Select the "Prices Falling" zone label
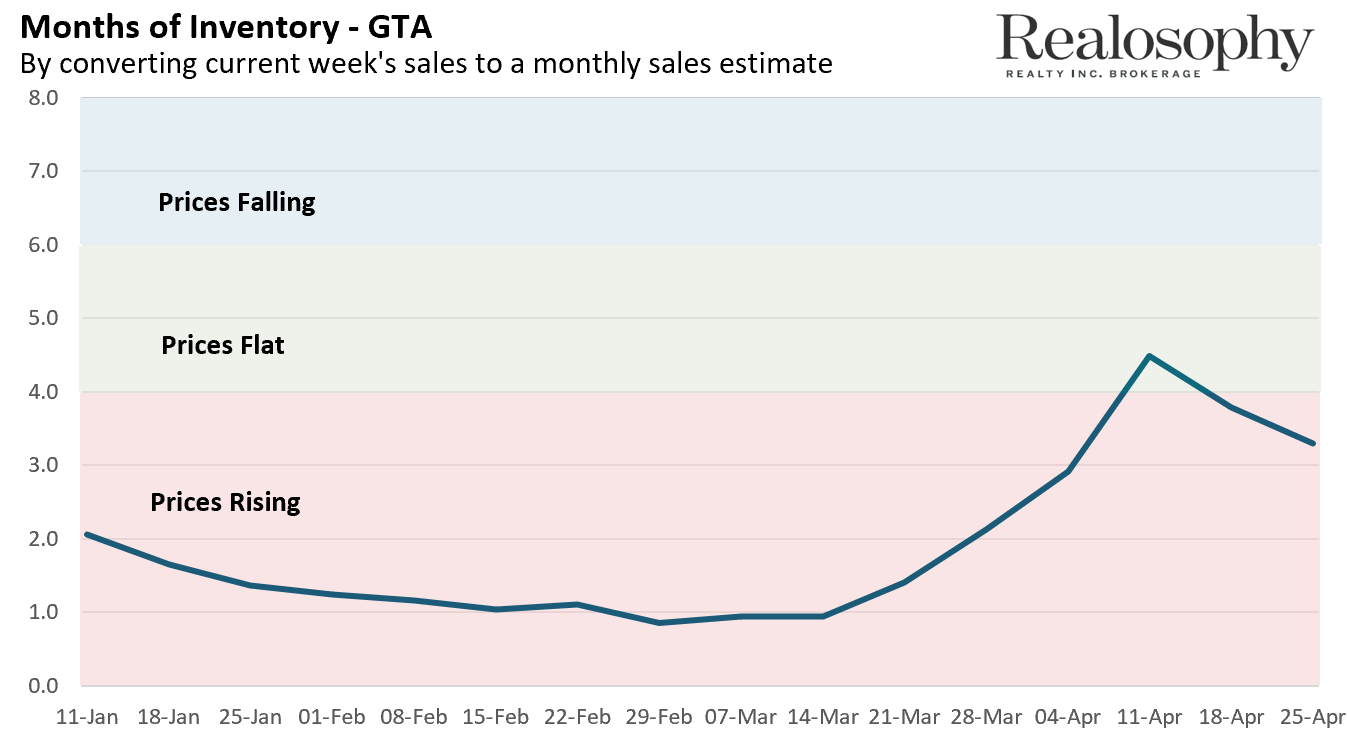The width and height of the screenshot is (1347, 742). click(237, 203)
